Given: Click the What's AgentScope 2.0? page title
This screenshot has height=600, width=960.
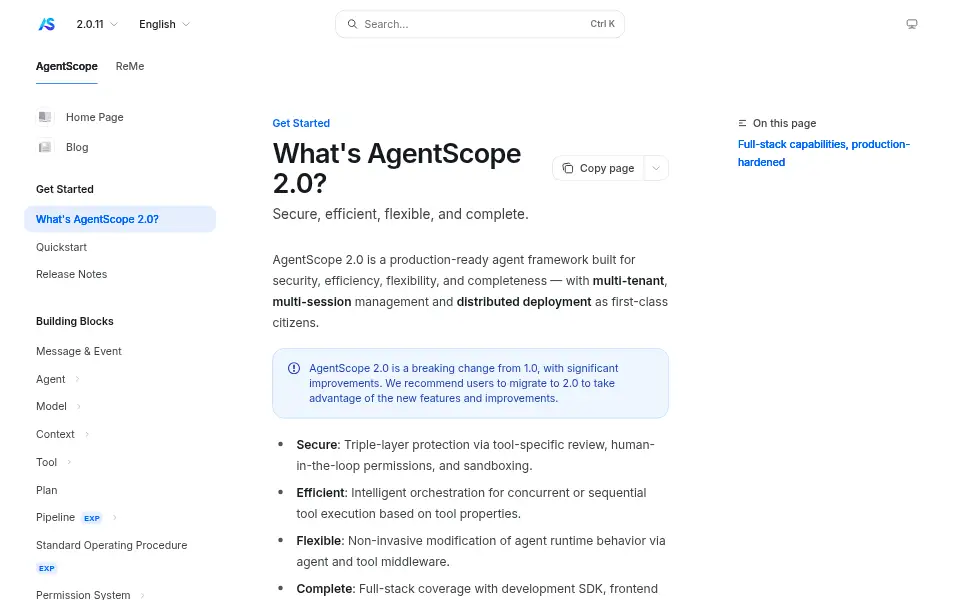Looking at the screenshot, I should click(x=397, y=168).
